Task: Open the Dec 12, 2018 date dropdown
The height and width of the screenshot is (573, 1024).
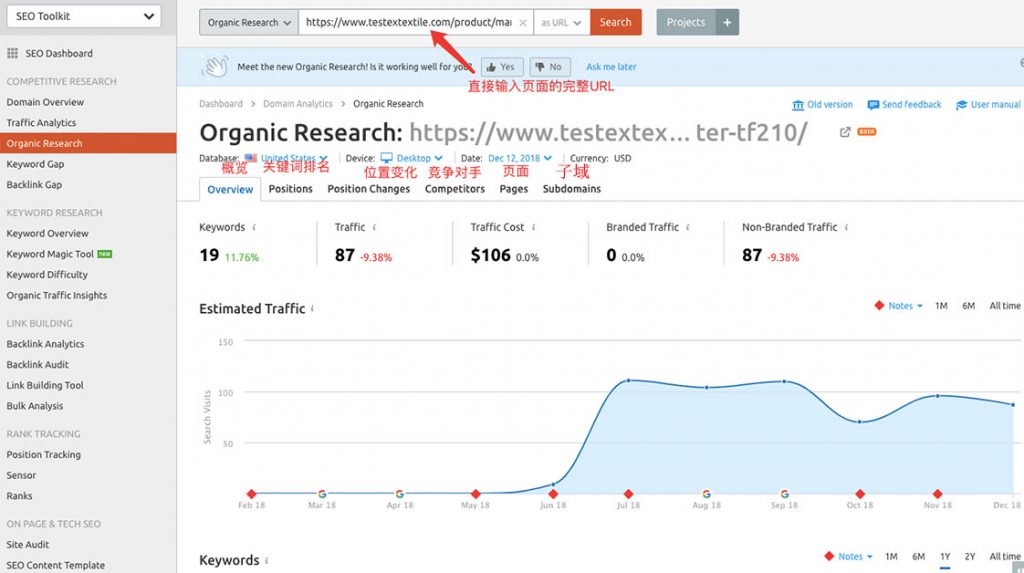Action: pos(520,158)
